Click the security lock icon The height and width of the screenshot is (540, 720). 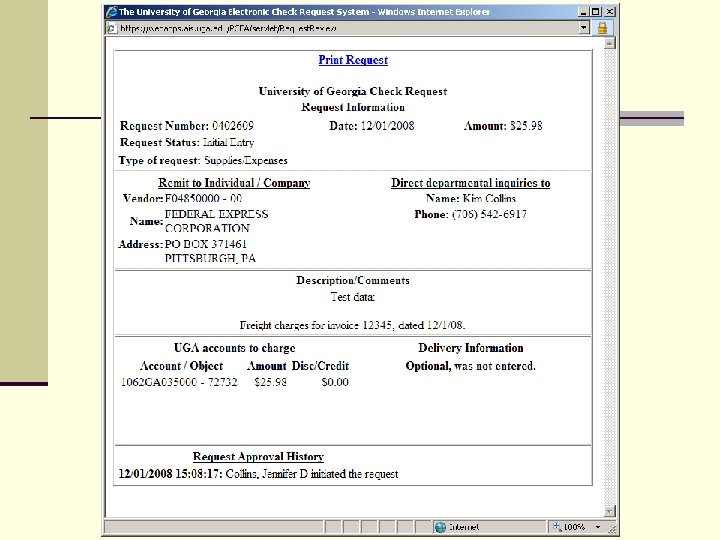point(602,28)
